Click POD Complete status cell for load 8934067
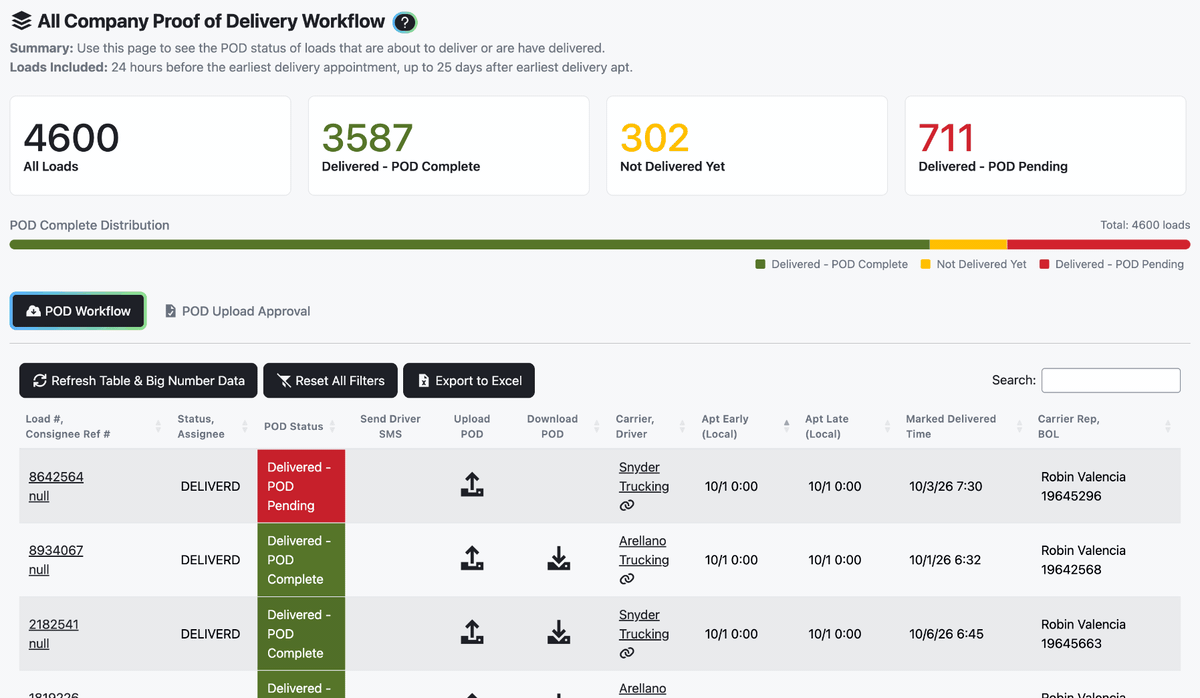The height and width of the screenshot is (698, 1200). (301, 560)
